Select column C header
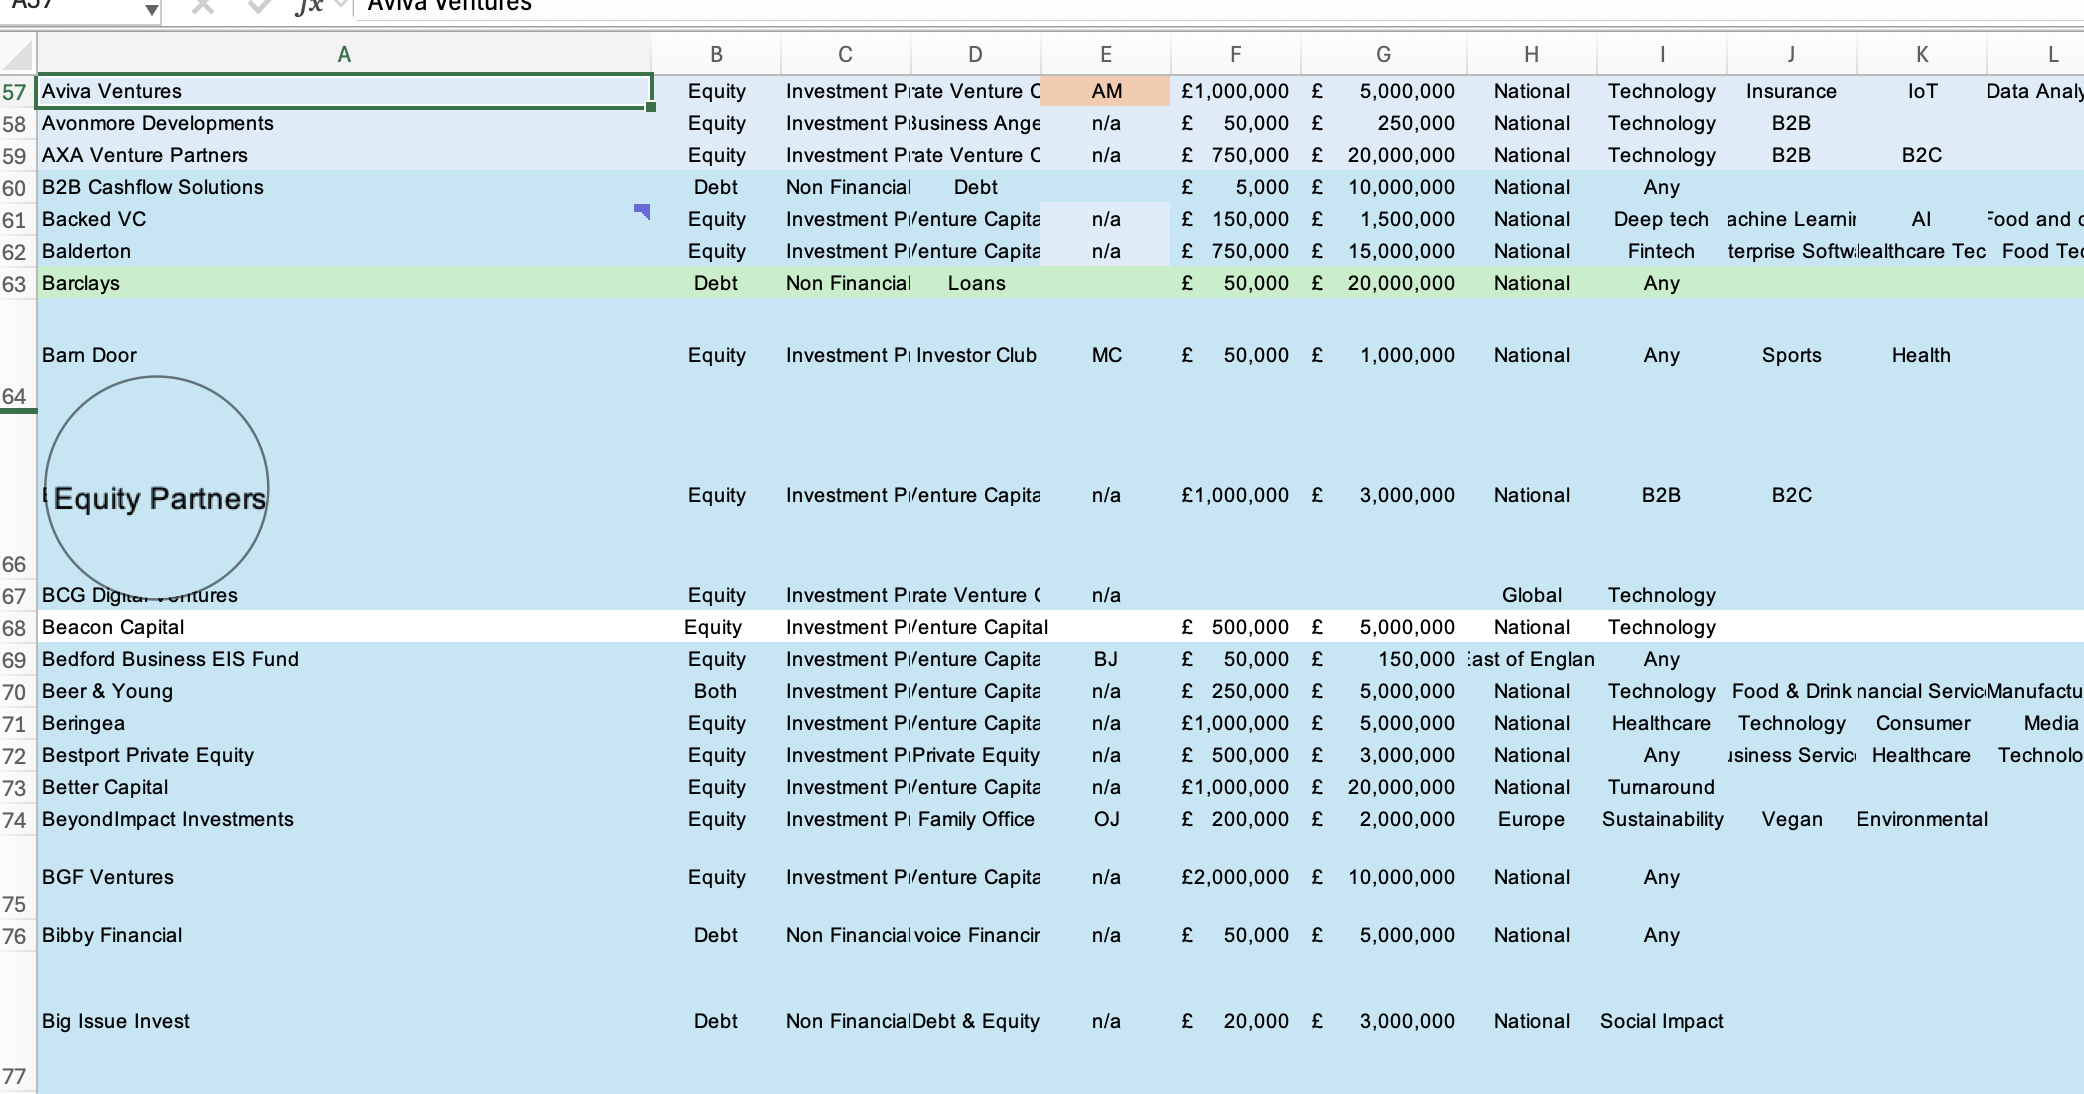 pyautogui.click(x=846, y=55)
